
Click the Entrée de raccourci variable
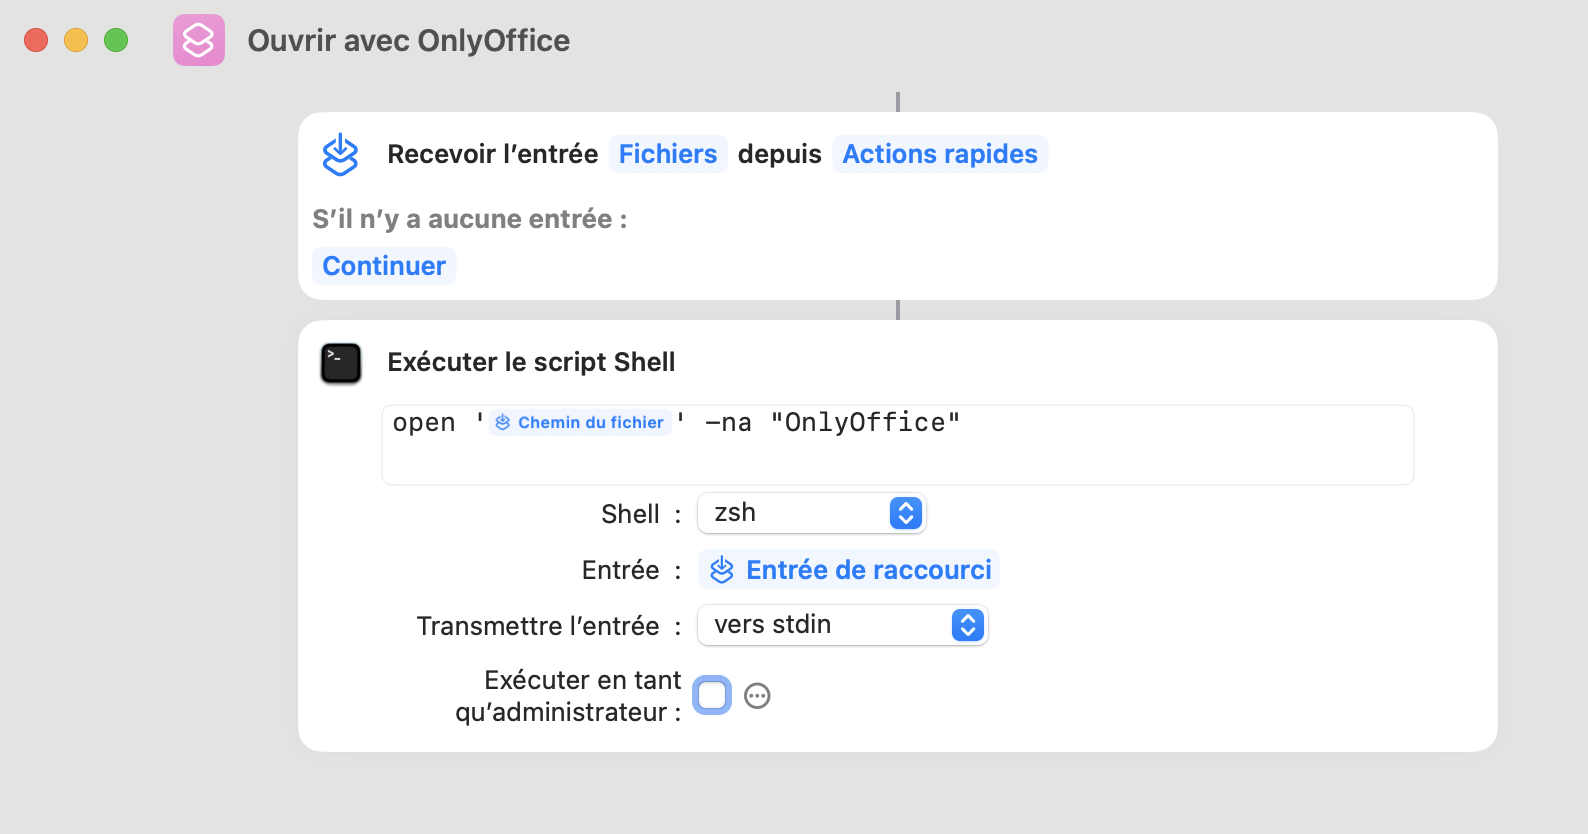(849, 570)
